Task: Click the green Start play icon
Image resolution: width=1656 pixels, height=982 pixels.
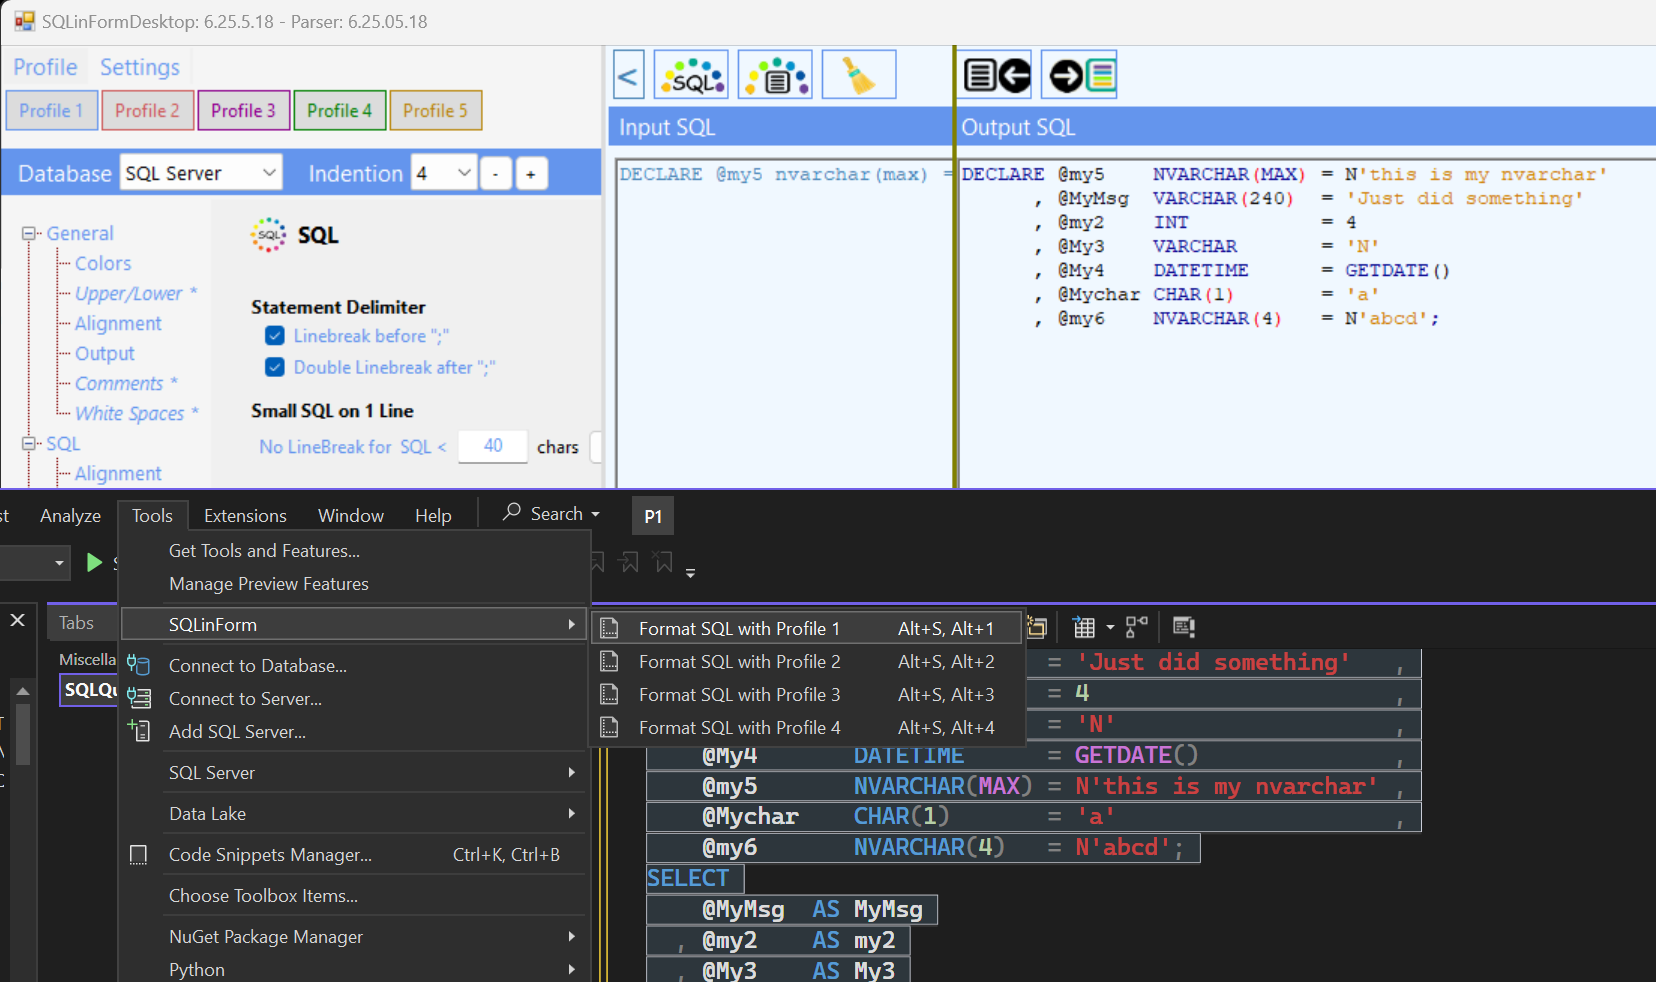Action: [x=94, y=562]
